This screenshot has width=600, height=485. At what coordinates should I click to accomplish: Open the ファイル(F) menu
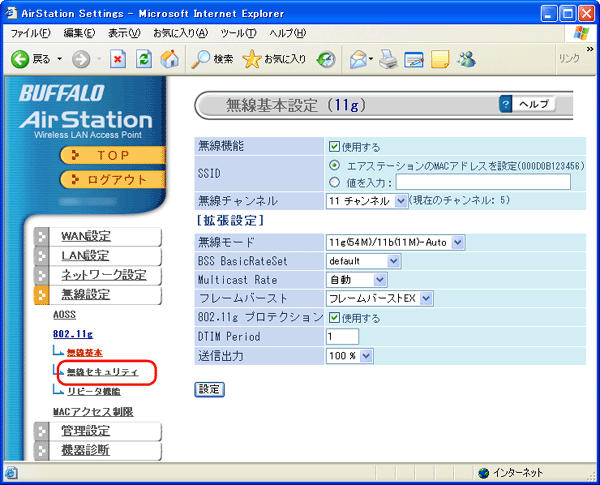(31, 33)
